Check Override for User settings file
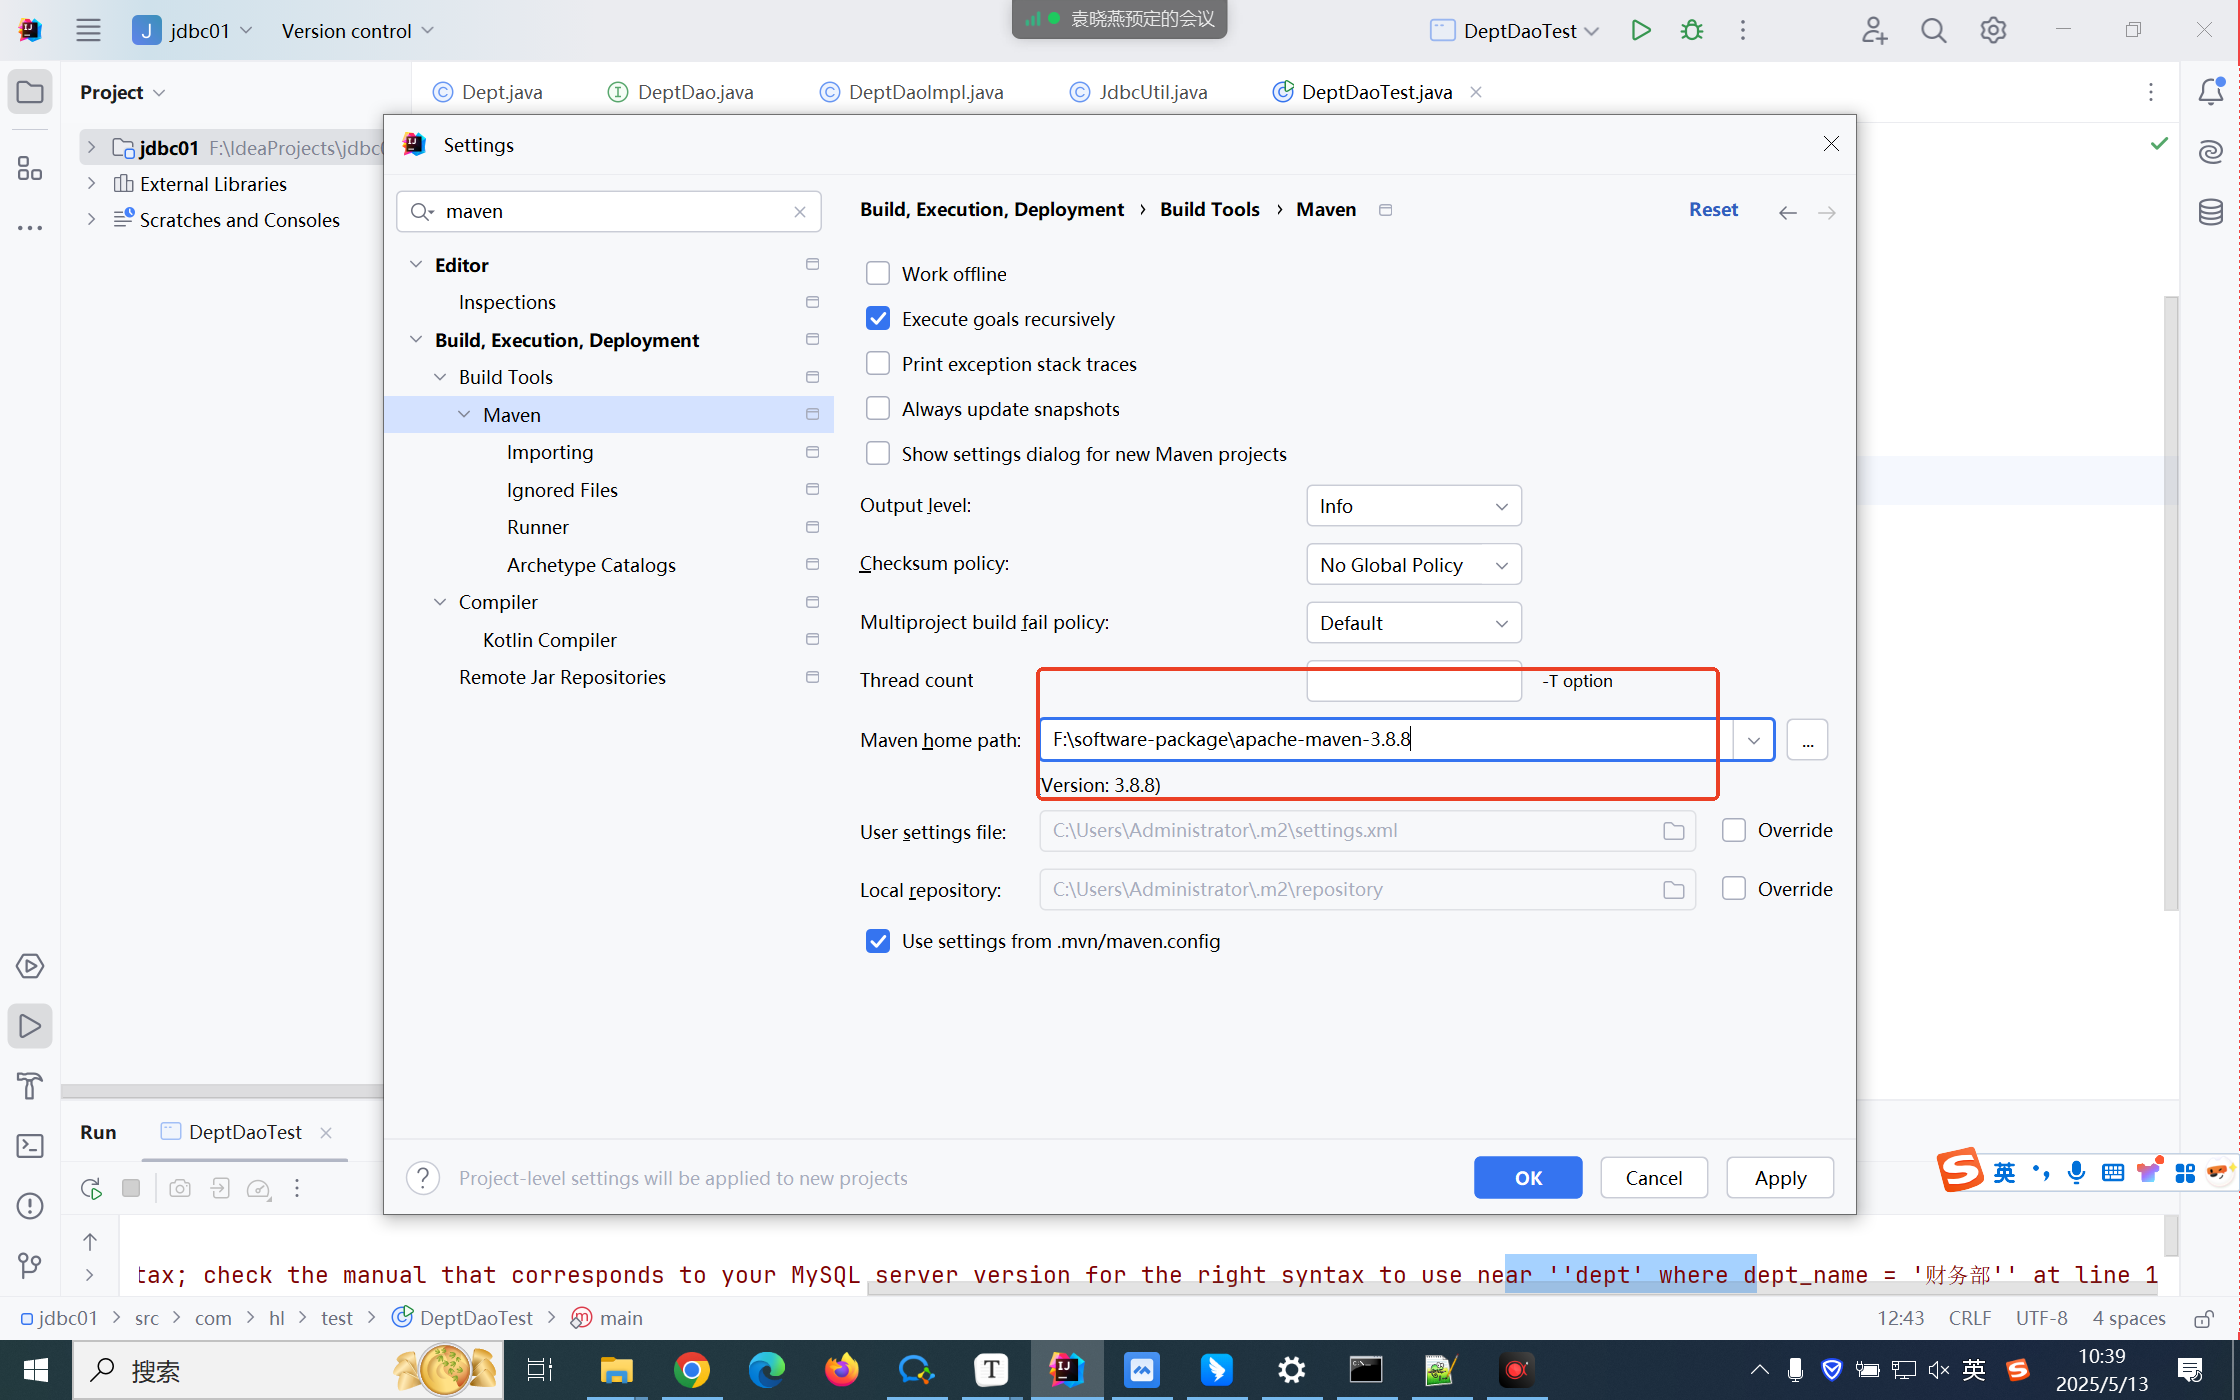2240x1400 pixels. coord(1733,830)
